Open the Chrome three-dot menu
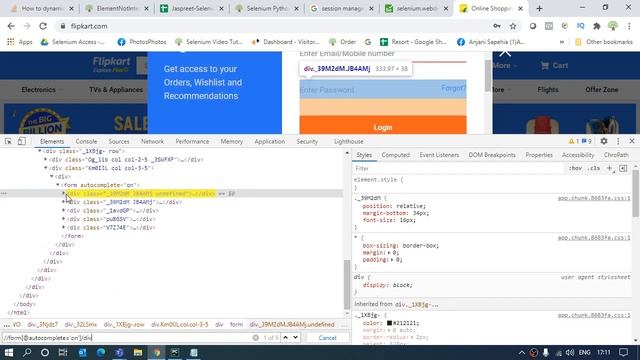 click(629, 26)
